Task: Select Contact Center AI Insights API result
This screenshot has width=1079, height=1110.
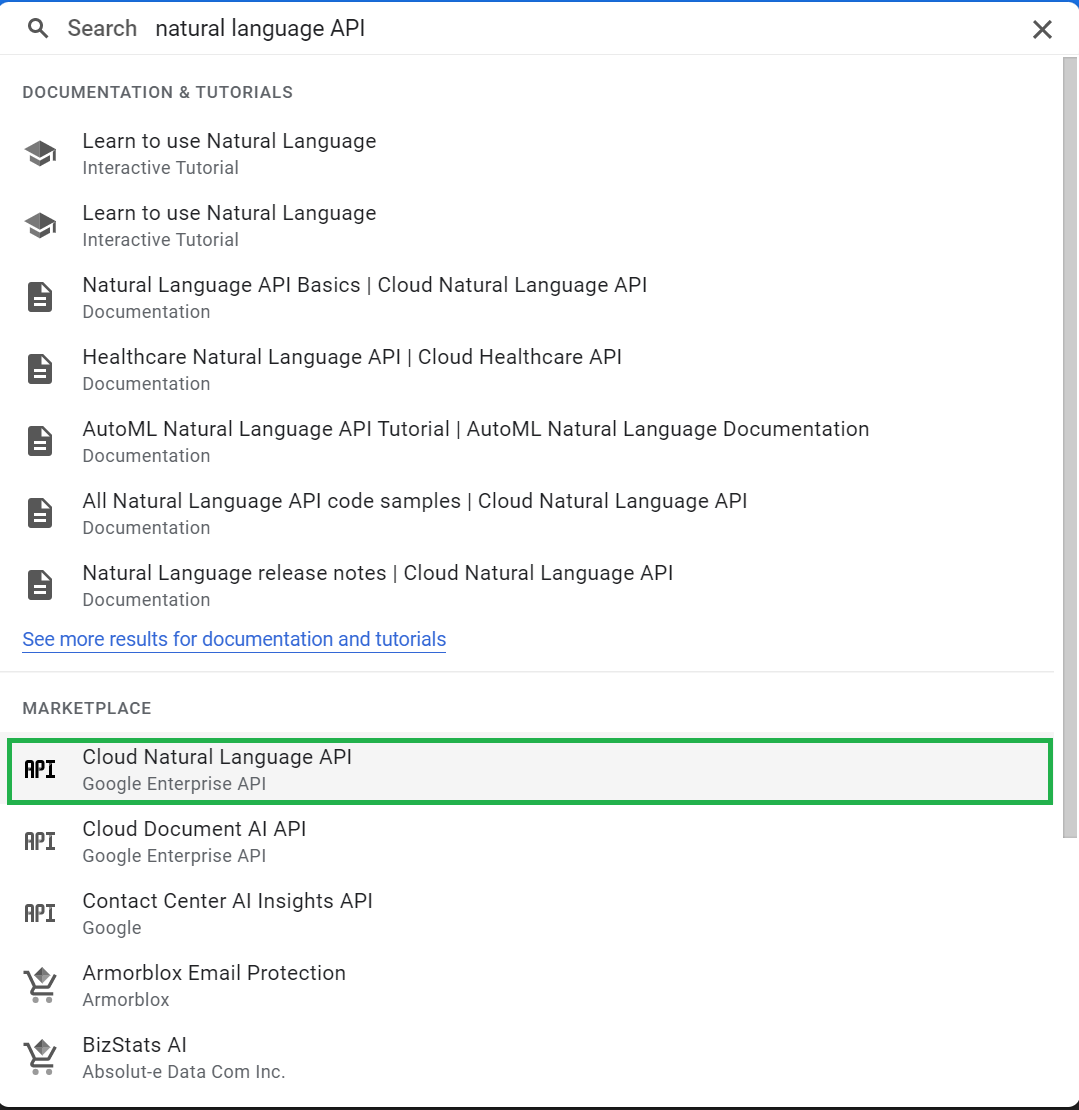Action: coord(527,914)
